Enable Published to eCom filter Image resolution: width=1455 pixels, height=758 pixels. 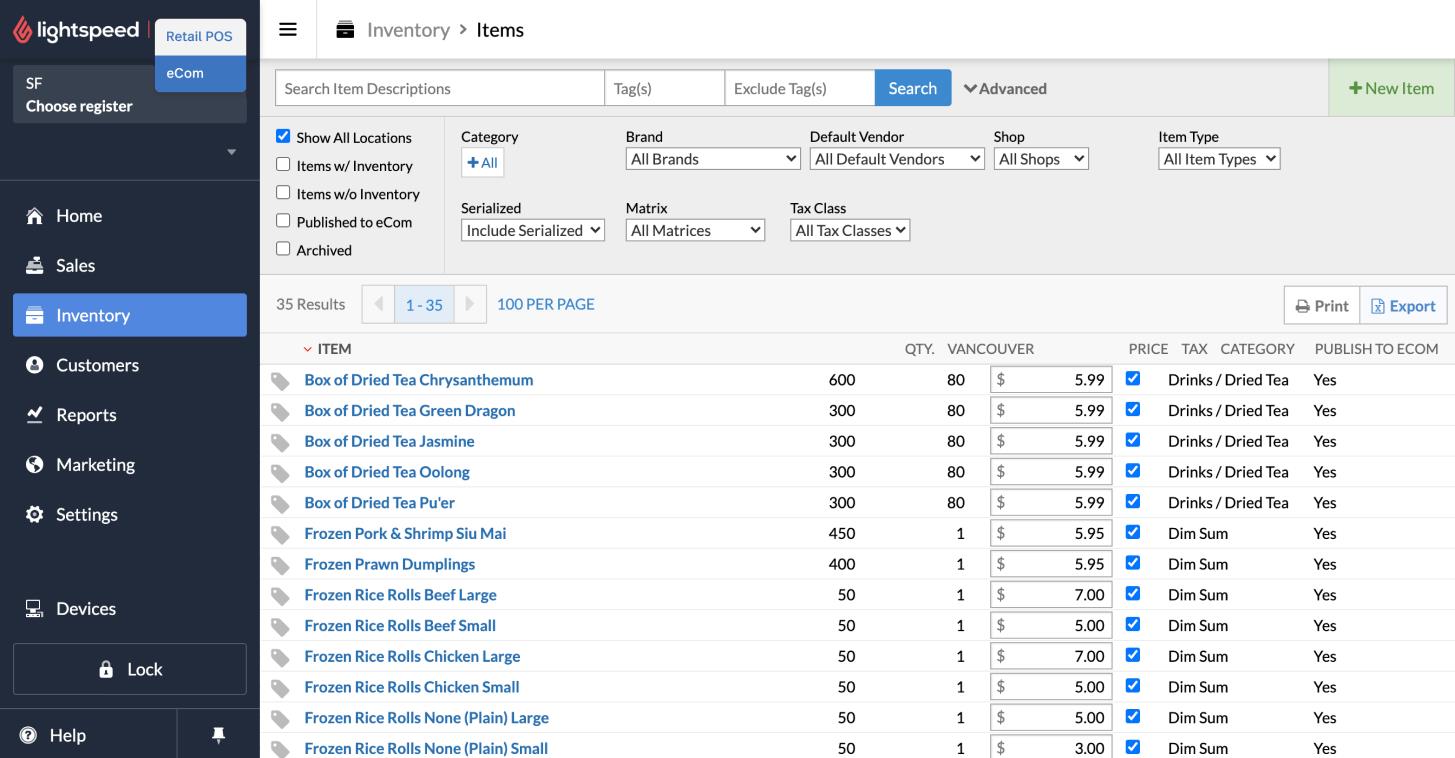283,221
